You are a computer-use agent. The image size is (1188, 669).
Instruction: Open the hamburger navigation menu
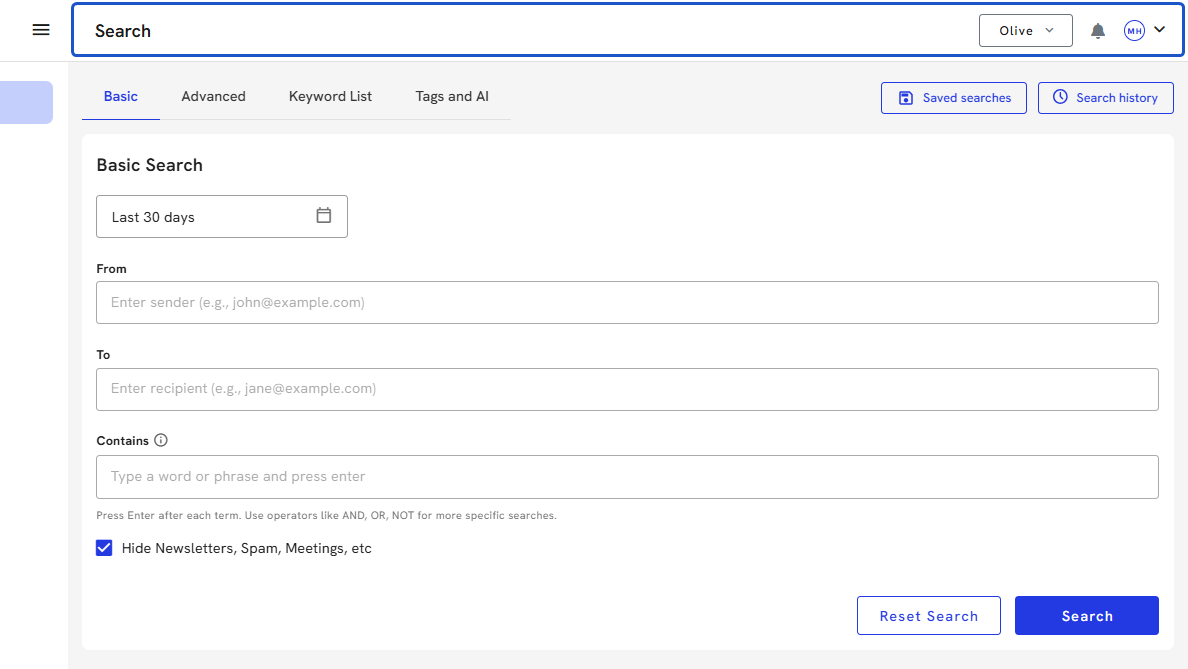pyautogui.click(x=41, y=30)
